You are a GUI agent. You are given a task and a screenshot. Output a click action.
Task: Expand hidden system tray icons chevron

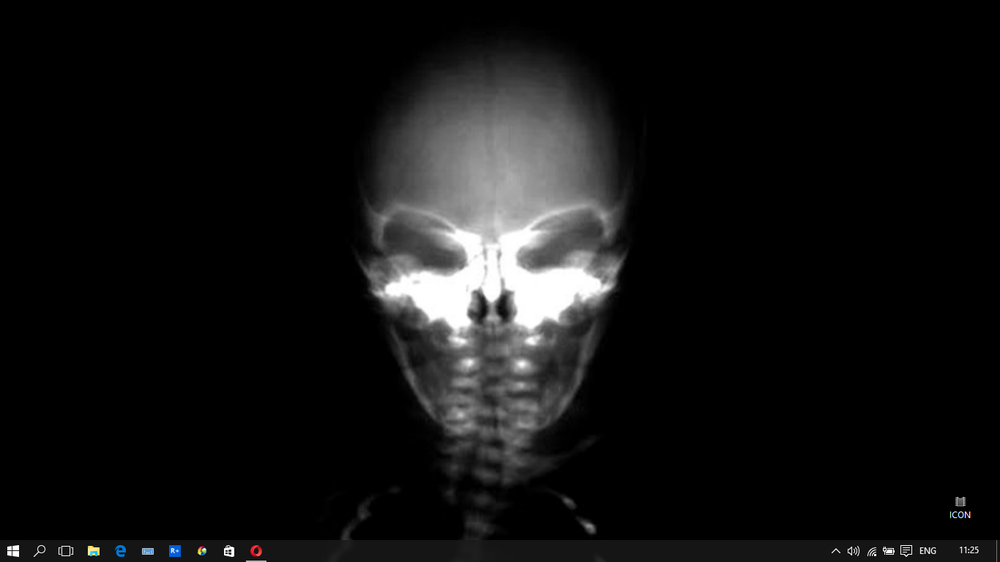[836, 551]
